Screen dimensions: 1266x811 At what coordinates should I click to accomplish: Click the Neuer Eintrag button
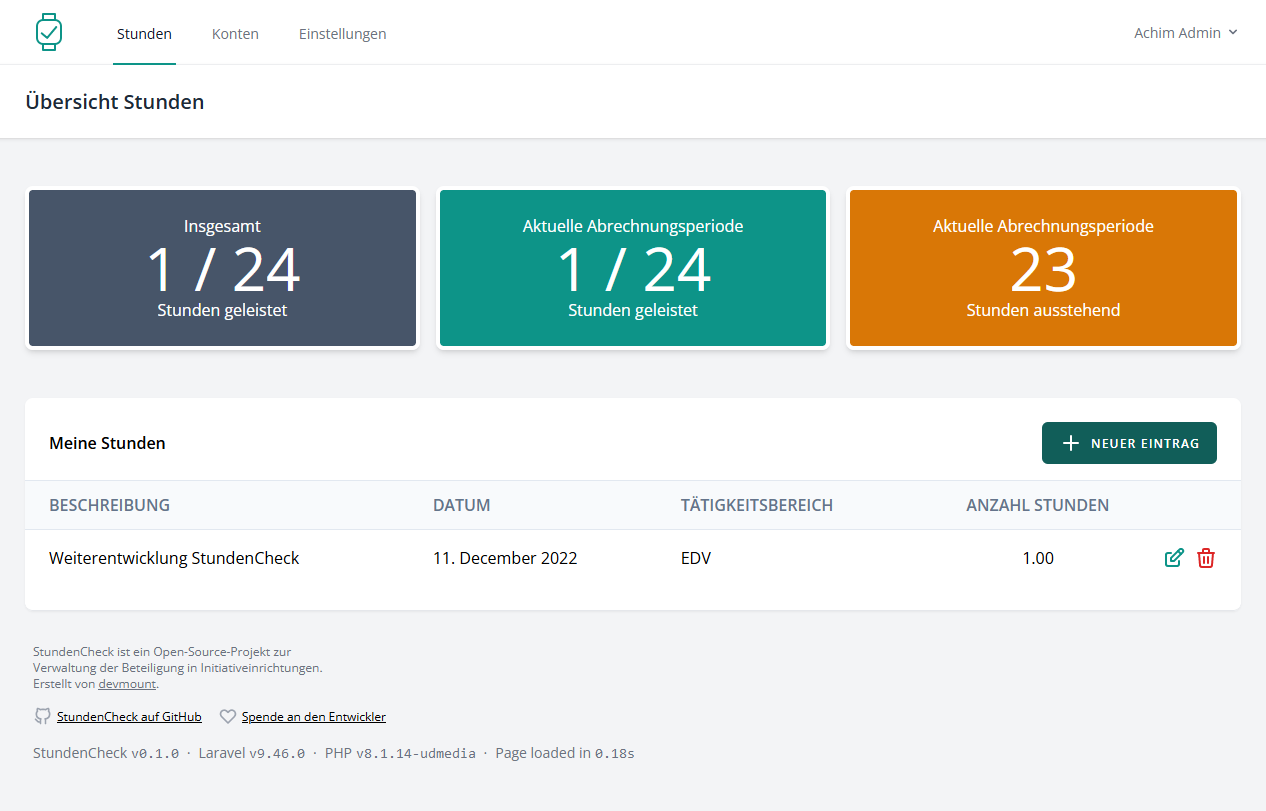pyautogui.click(x=1129, y=442)
